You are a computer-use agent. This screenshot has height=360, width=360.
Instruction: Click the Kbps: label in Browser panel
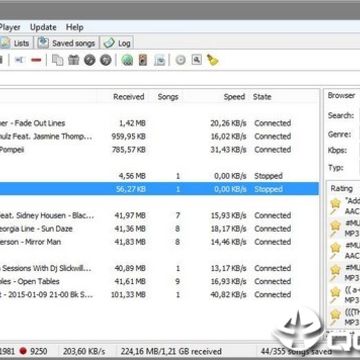pos(337,150)
